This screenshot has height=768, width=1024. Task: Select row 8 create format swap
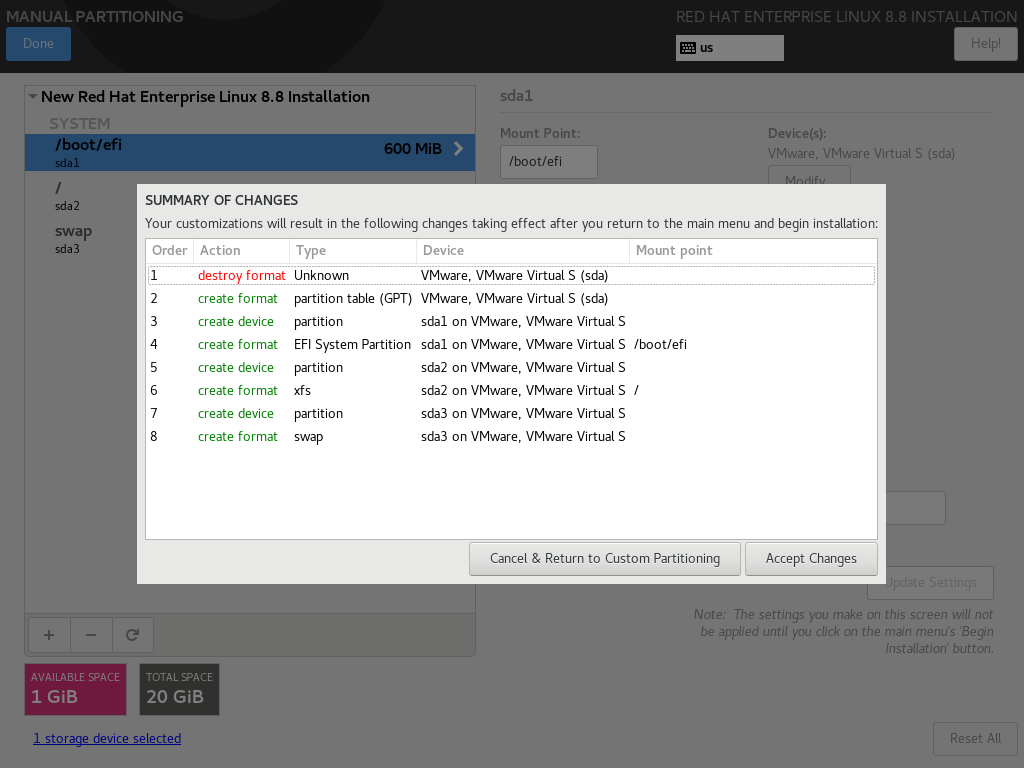[511, 436]
